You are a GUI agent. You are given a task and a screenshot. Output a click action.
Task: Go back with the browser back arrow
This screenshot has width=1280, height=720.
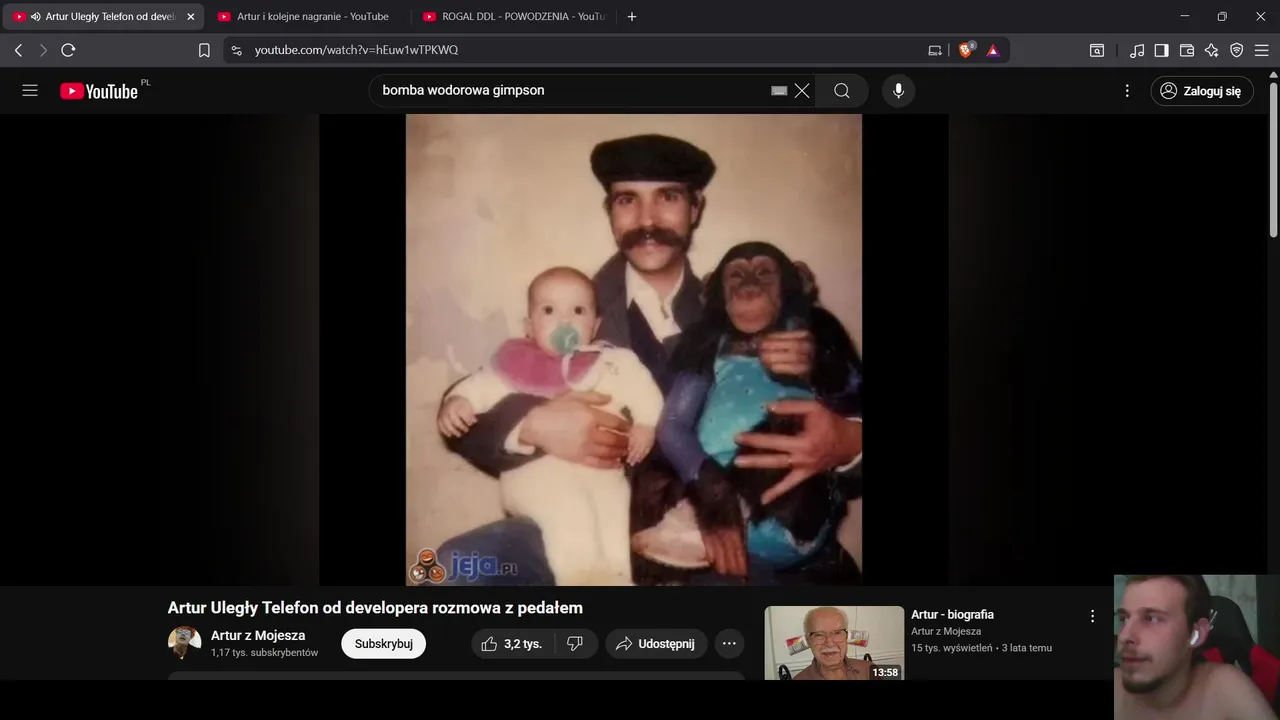pyautogui.click(x=18, y=50)
